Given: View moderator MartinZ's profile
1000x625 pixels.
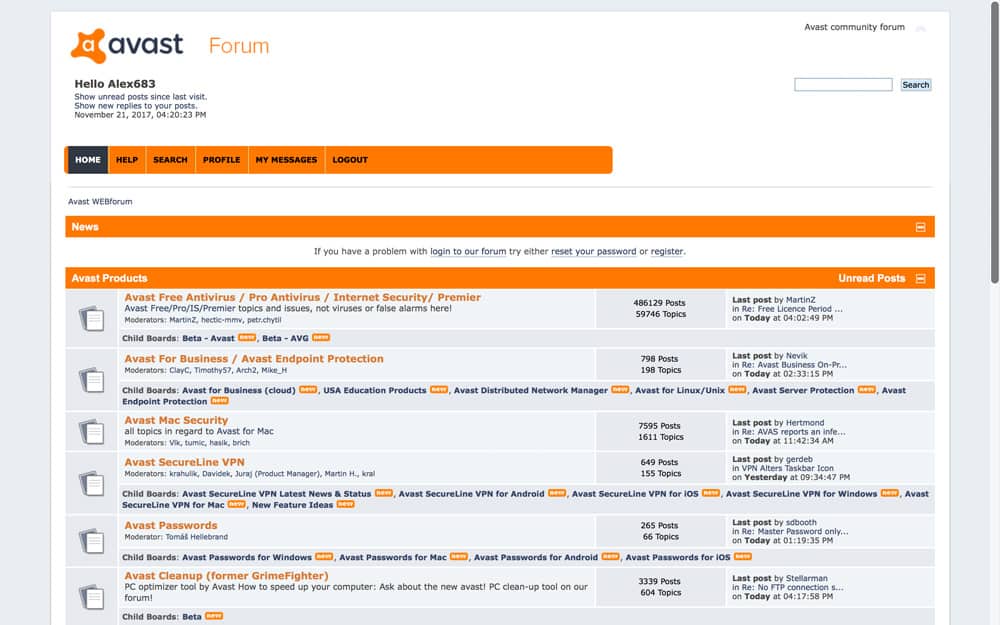Looking at the screenshot, I should click(x=182, y=320).
